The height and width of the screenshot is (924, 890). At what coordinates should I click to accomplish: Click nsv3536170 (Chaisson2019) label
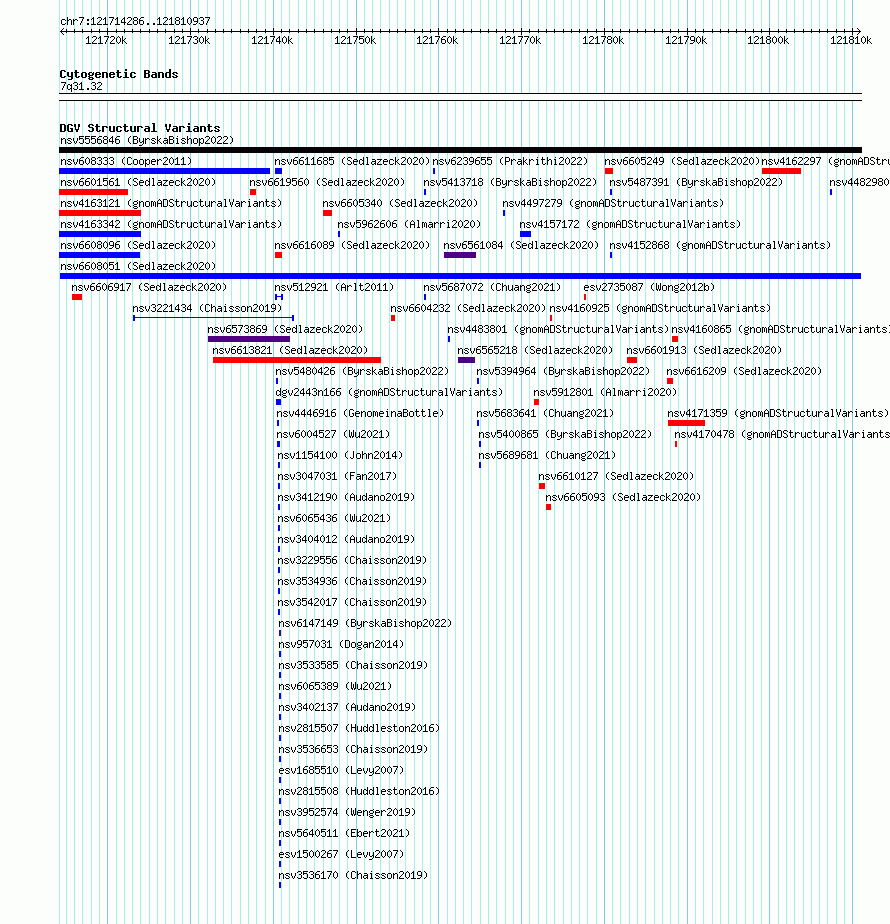click(x=353, y=875)
